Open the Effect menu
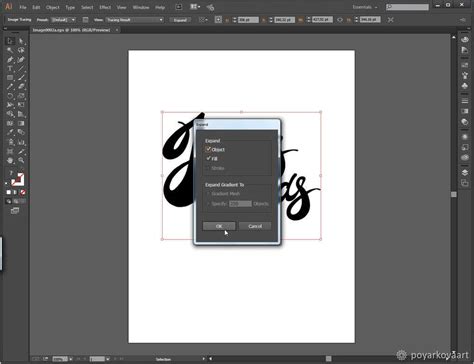This screenshot has width=474, height=364. (105, 7)
